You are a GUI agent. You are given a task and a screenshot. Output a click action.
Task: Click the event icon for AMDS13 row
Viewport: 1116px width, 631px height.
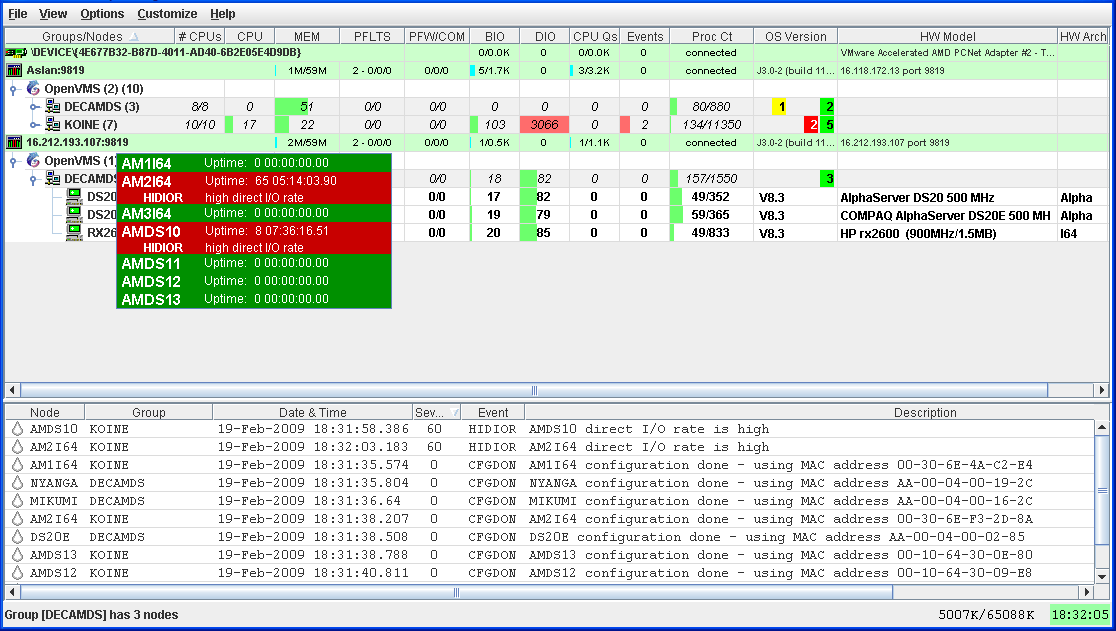coord(17,554)
